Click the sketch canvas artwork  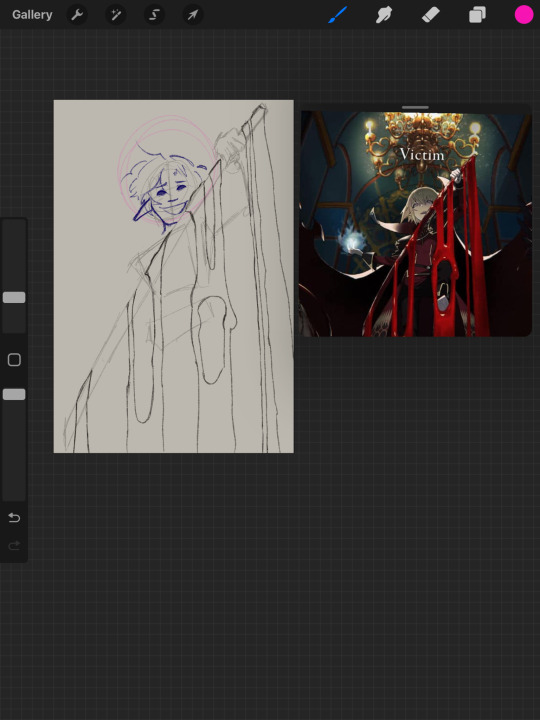tap(174, 276)
